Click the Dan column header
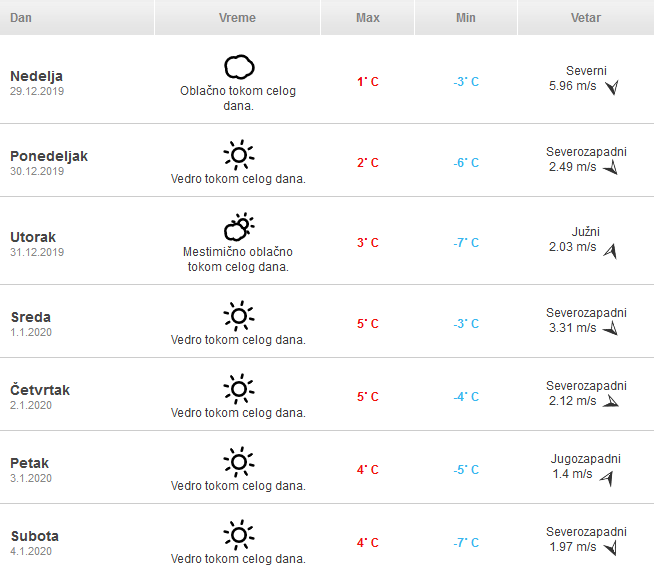 [x=21, y=18]
